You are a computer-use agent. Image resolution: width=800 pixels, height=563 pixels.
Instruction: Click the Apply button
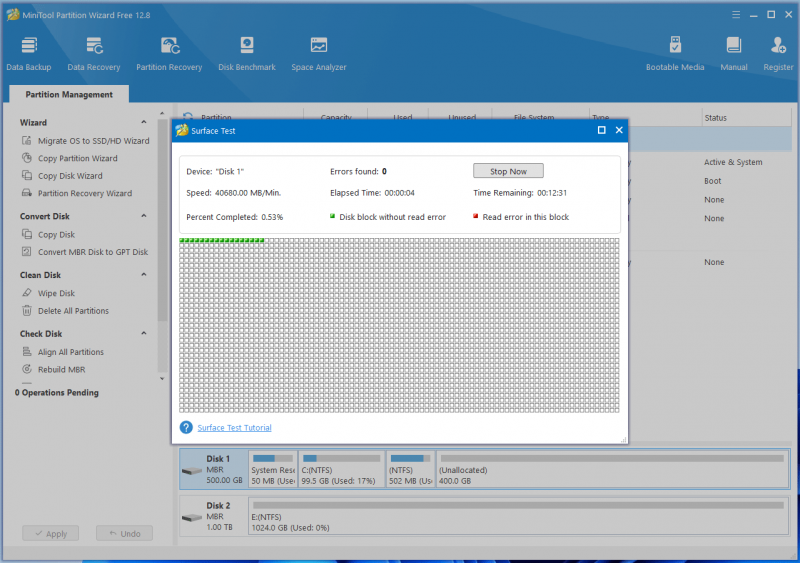pyautogui.click(x=51, y=533)
